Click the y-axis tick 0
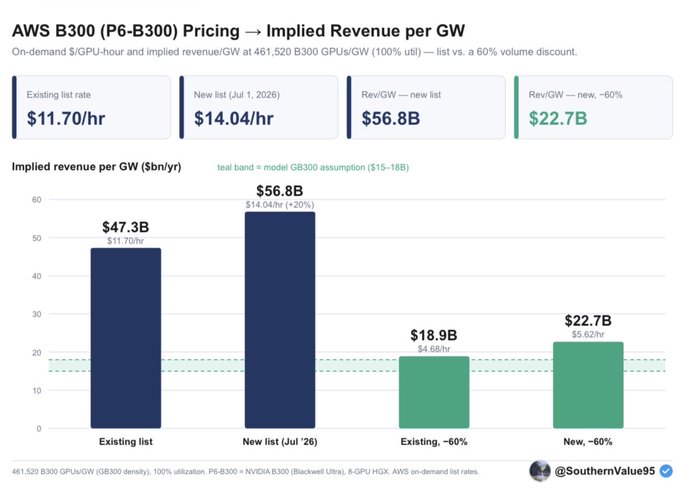This screenshot has width=680, height=489. click(x=39, y=429)
